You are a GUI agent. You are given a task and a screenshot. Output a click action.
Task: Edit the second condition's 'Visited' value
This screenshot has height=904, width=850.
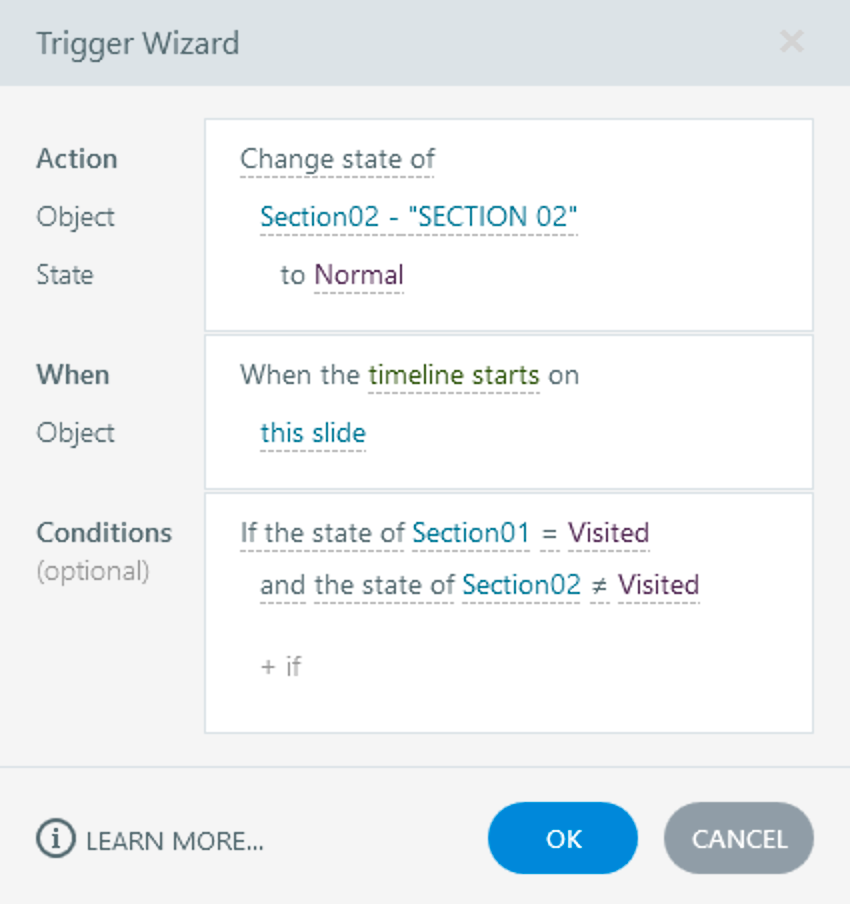[658, 585]
